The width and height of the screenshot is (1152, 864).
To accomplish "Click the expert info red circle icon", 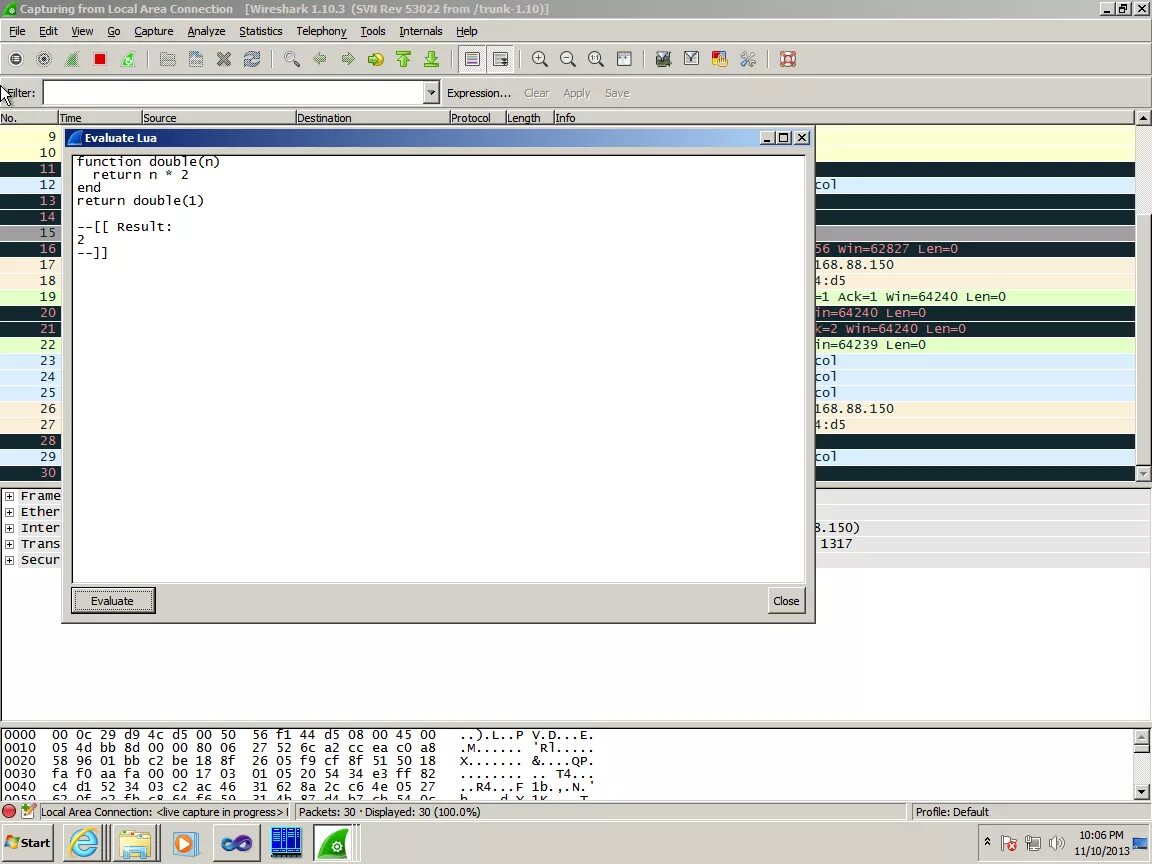I will (x=9, y=812).
